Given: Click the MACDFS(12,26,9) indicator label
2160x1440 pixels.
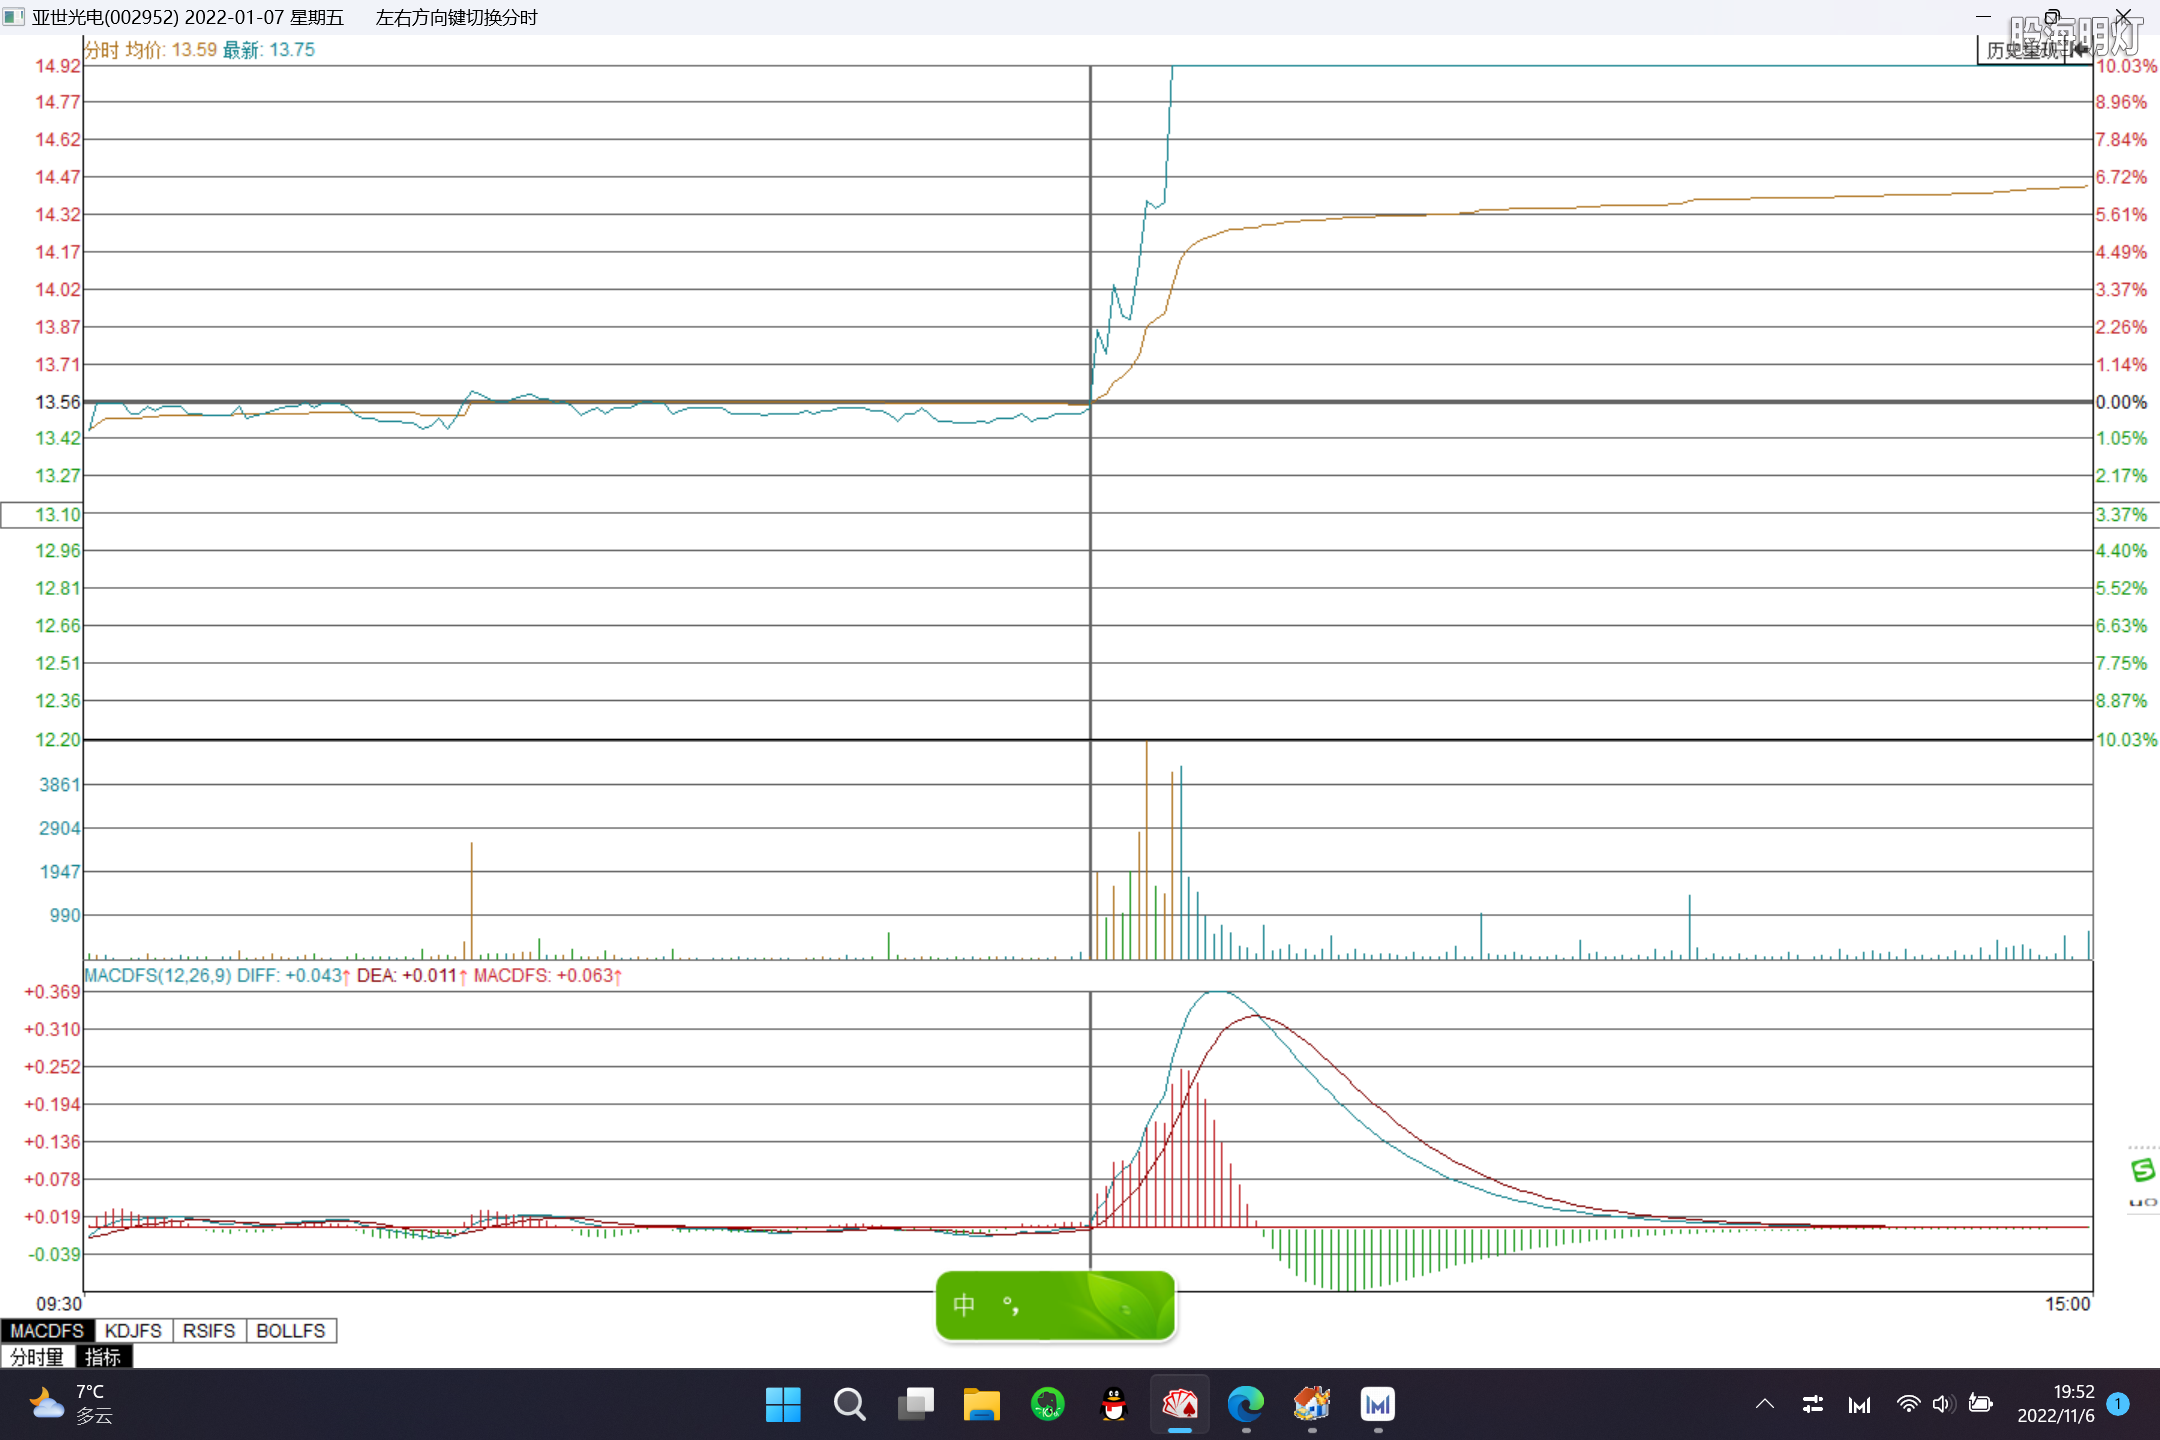Looking at the screenshot, I should [158, 975].
